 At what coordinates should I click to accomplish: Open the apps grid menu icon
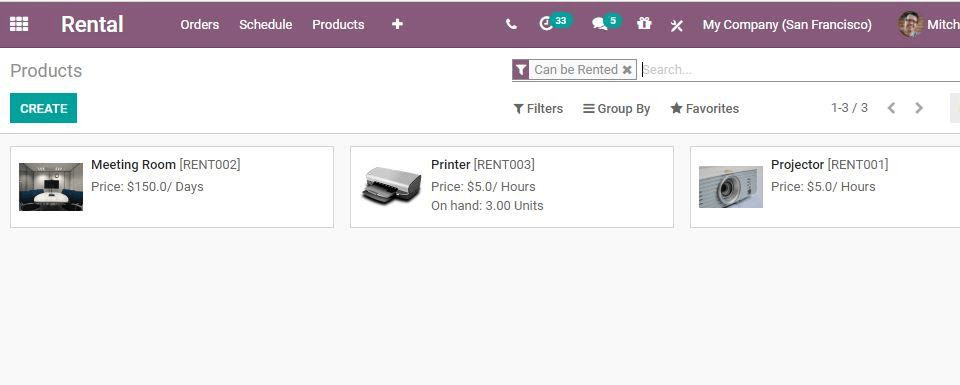(19, 24)
